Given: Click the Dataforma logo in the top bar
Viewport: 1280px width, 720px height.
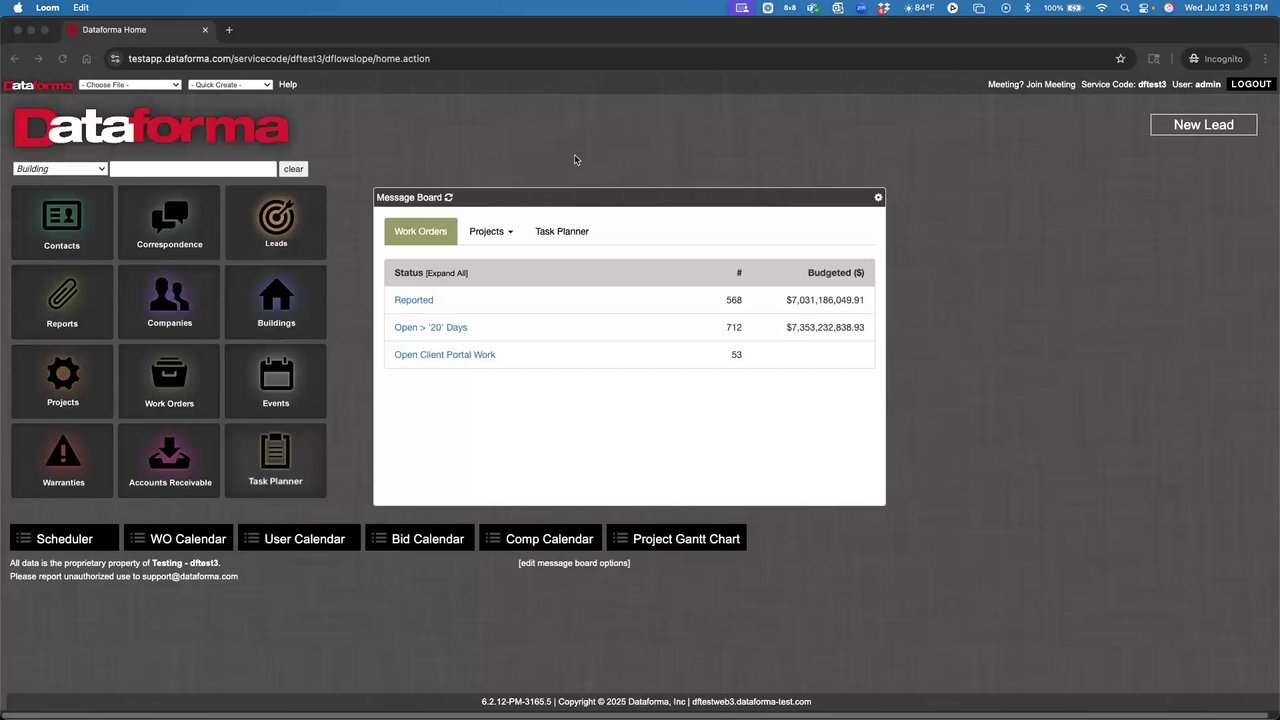Looking at the screenshot, I should coord(38,85).
